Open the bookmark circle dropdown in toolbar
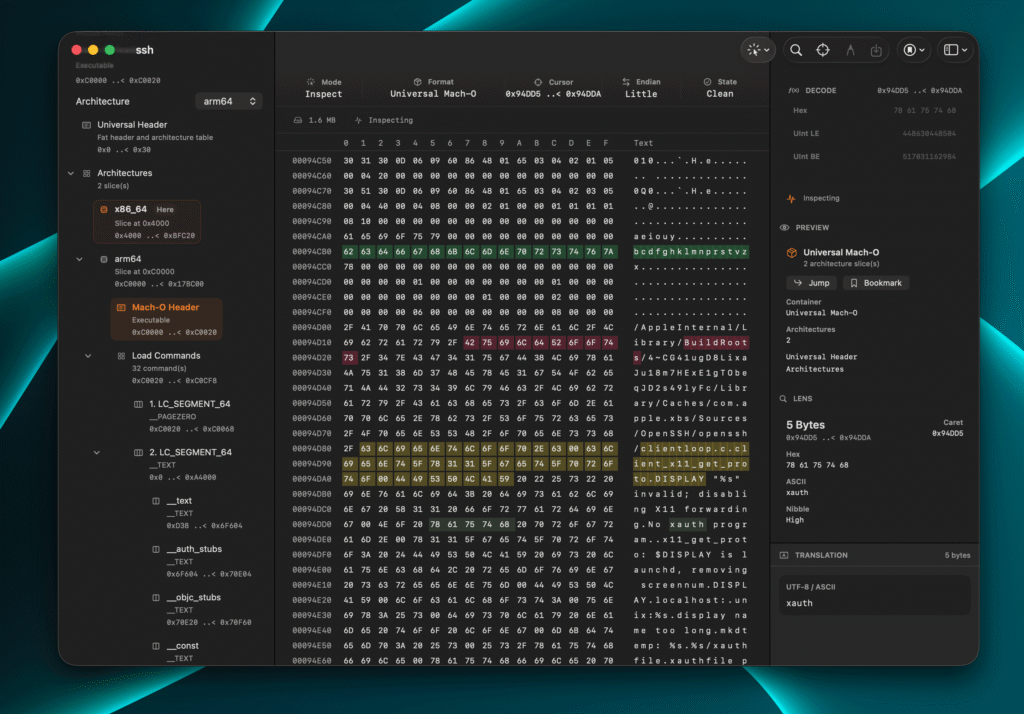1024x714 pixels. pos(914,50)
